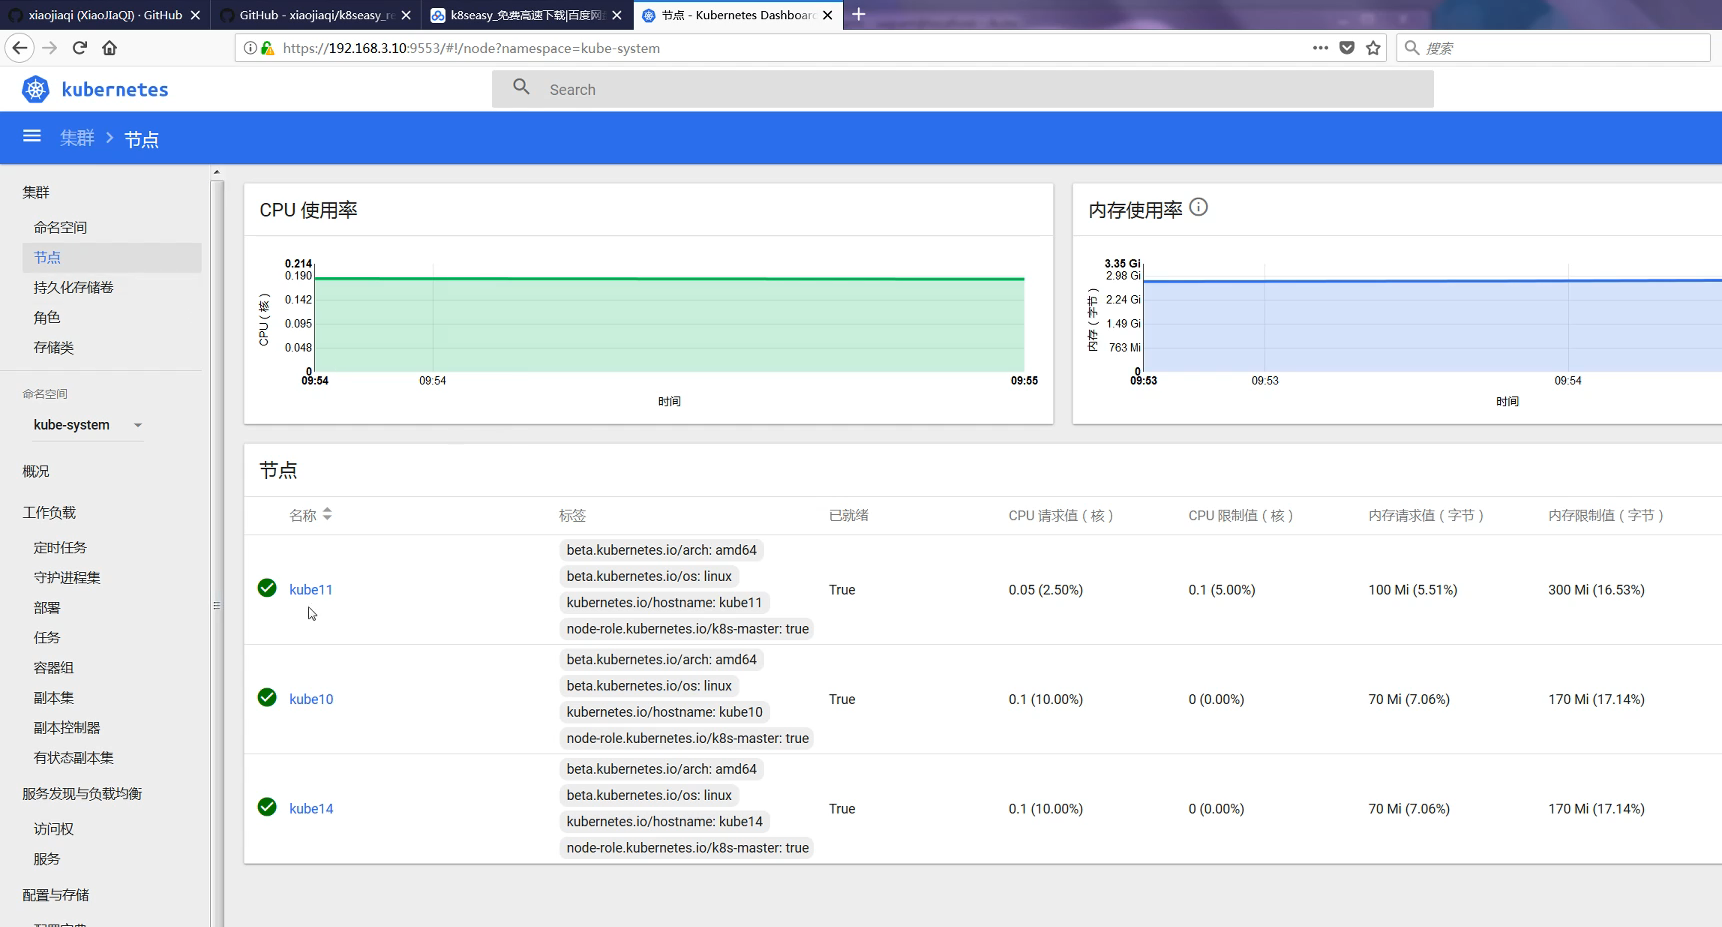
Task: Click the green ready status icon for kube11
Action: tap(267, 588)
